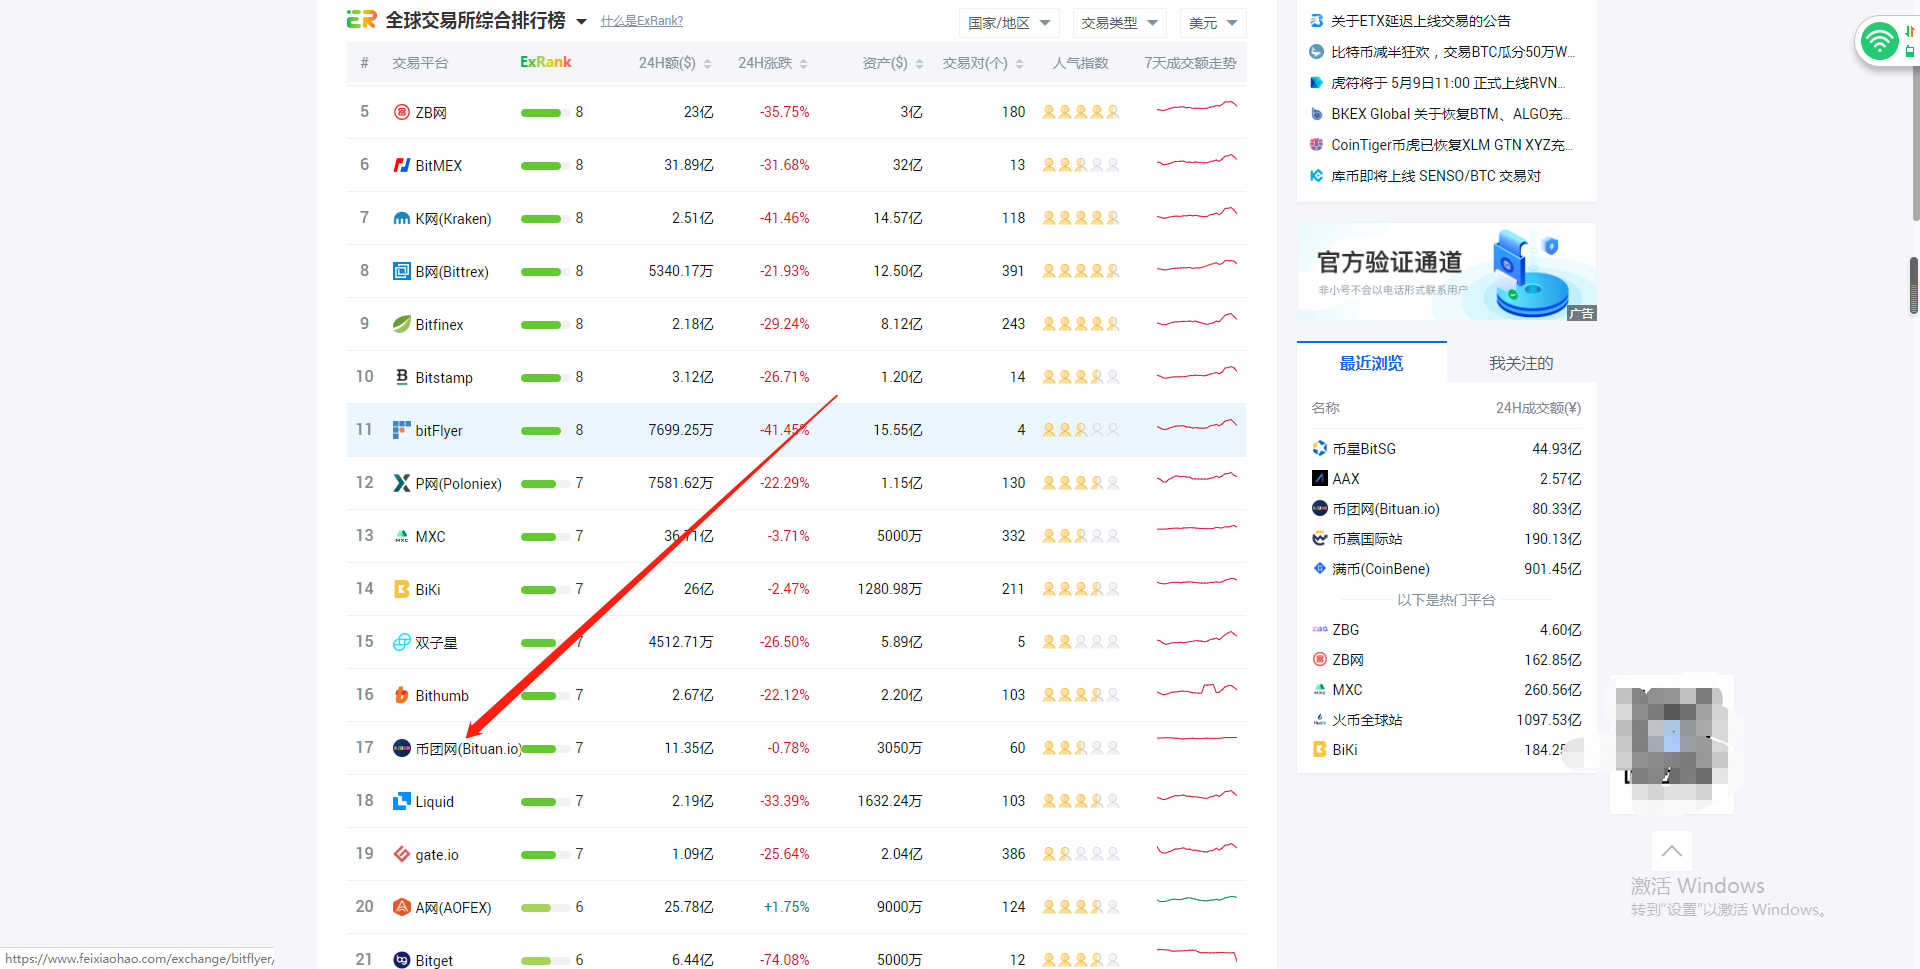Click Liquid ExRank score bar
The width and height of the screenshot is (1920, 969).
(546, 801)
